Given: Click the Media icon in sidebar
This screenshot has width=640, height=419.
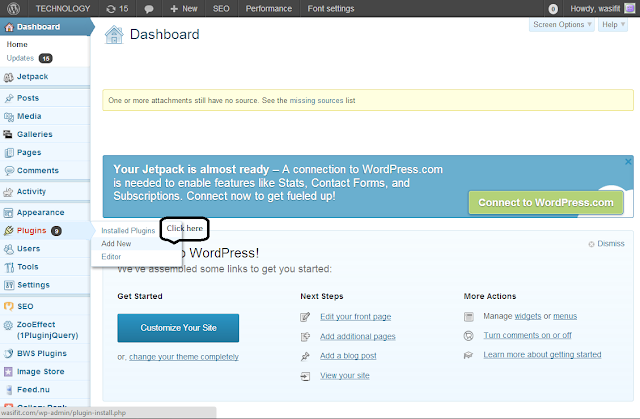Looking at the screenshot, I should click(9, 117).
